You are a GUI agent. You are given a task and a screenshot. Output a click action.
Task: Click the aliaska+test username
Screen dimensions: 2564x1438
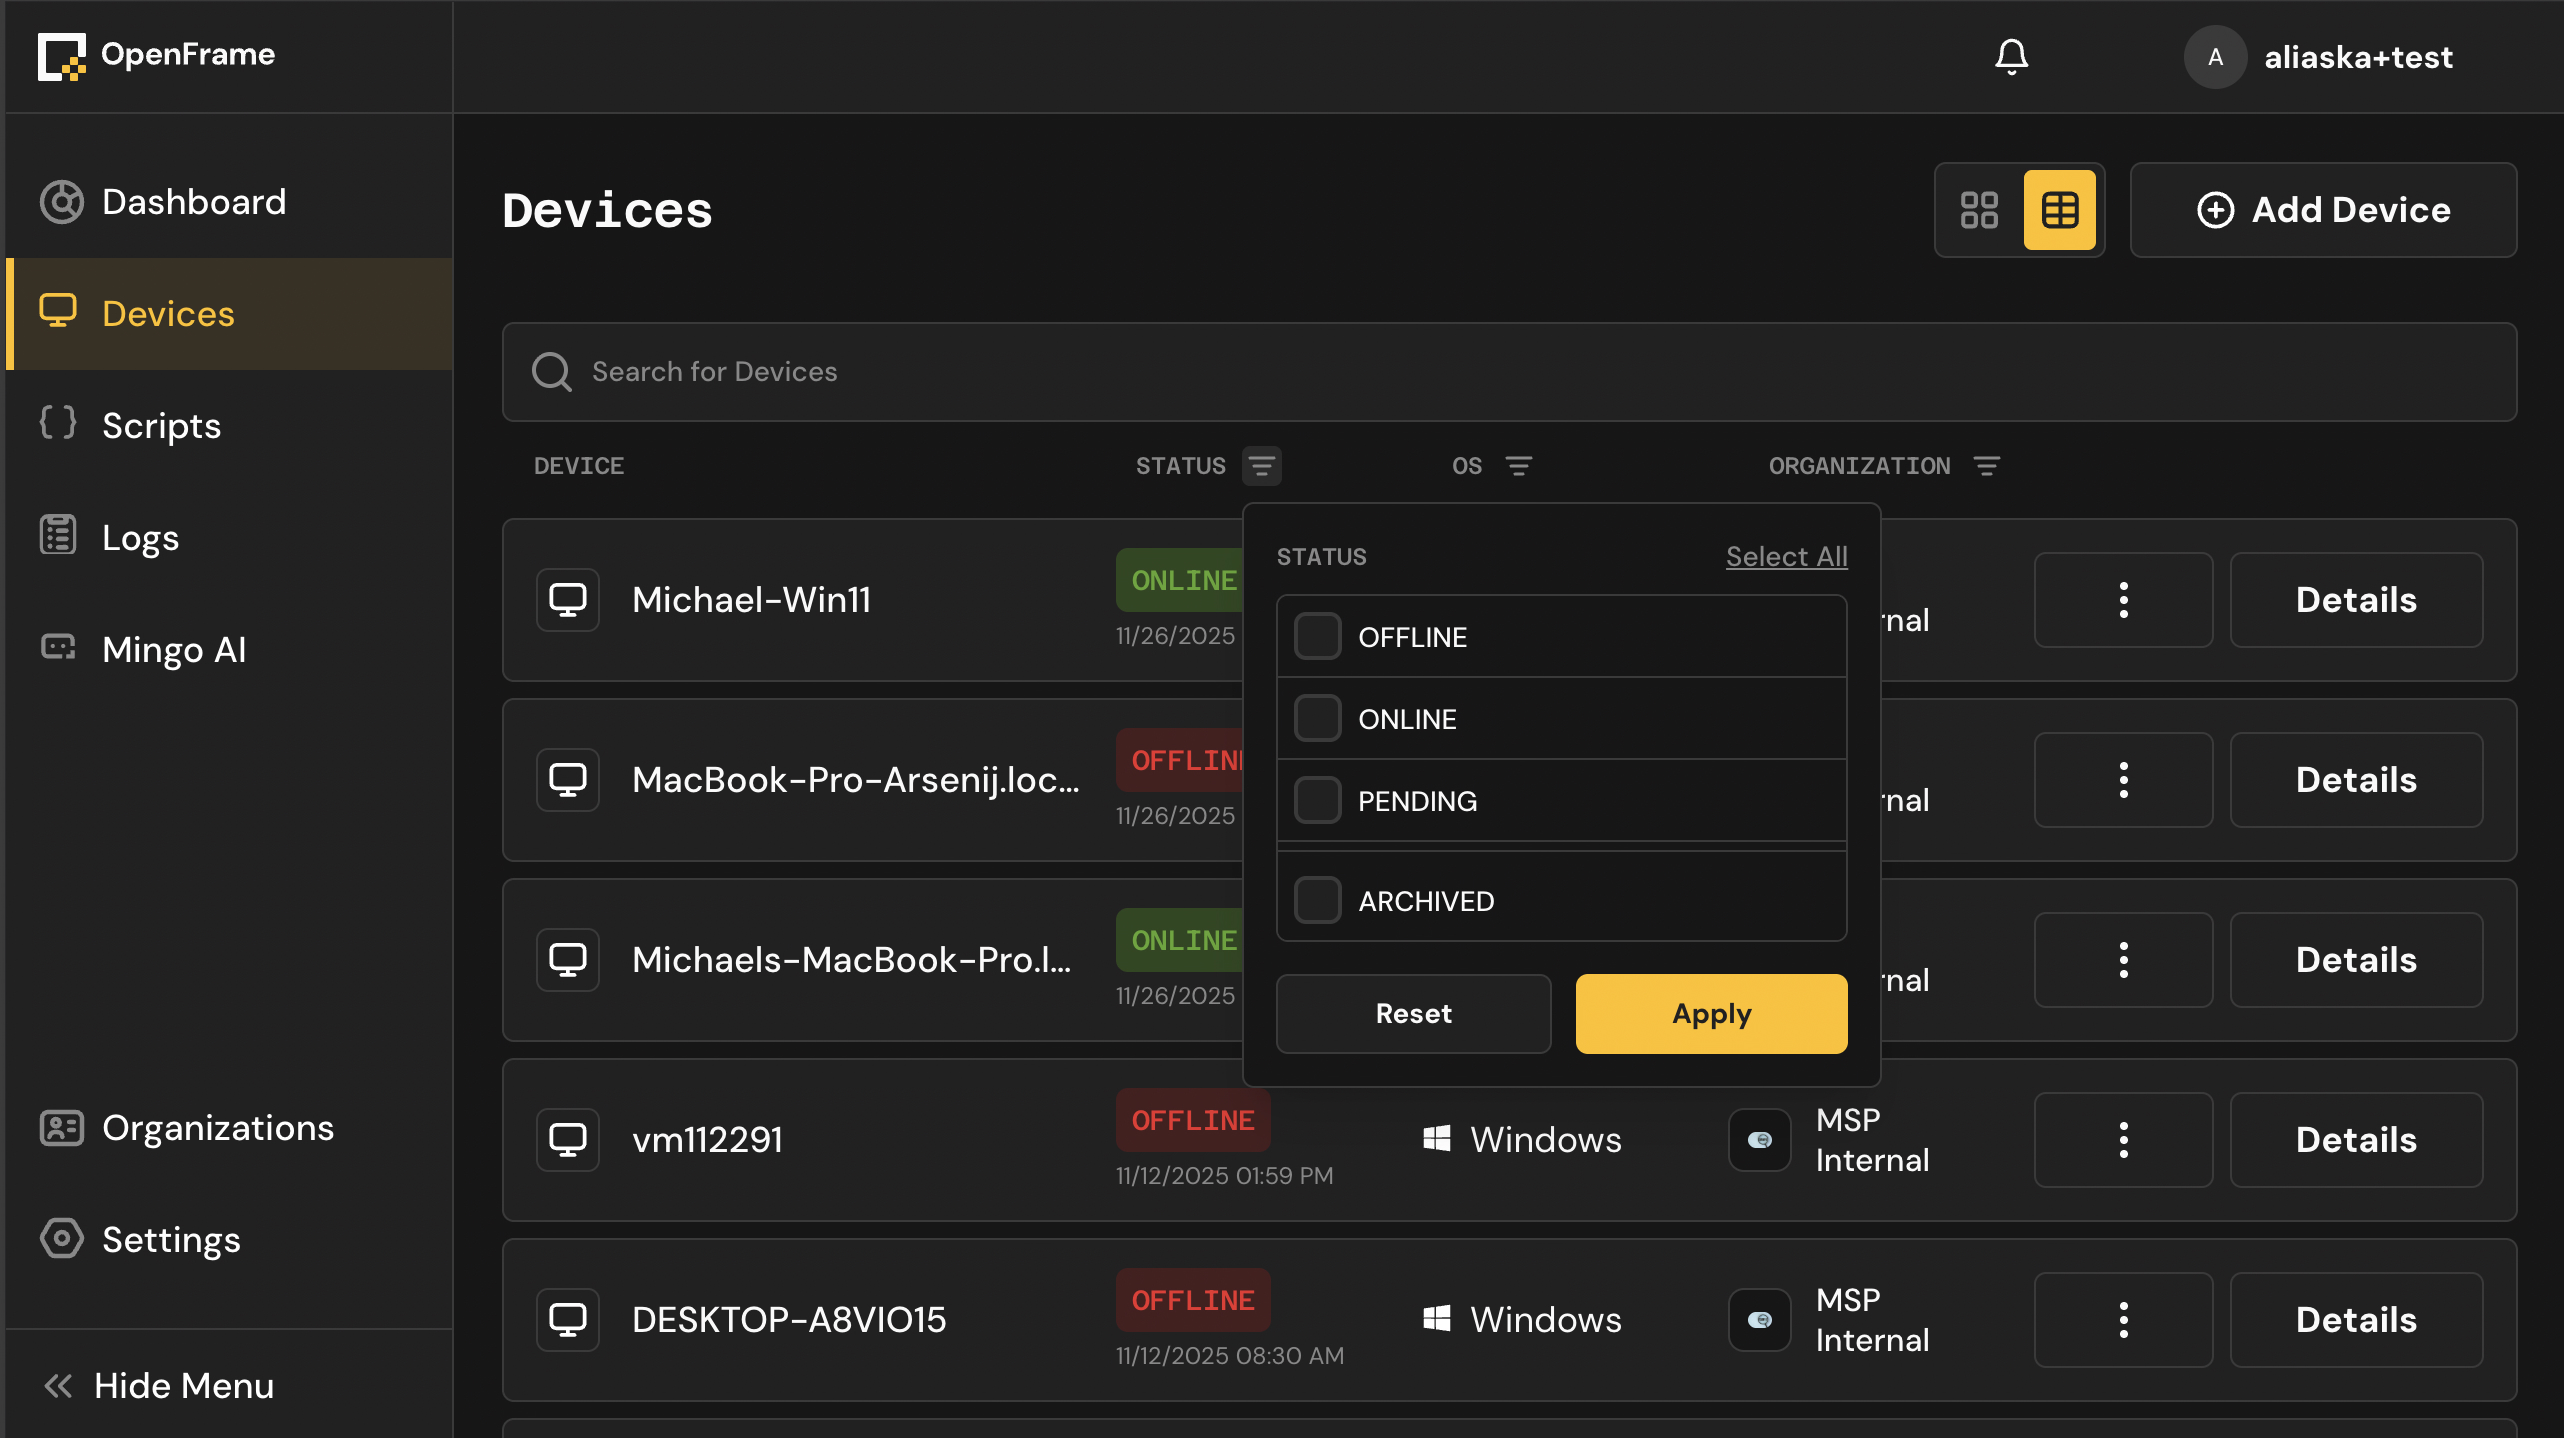point(2358,58)
